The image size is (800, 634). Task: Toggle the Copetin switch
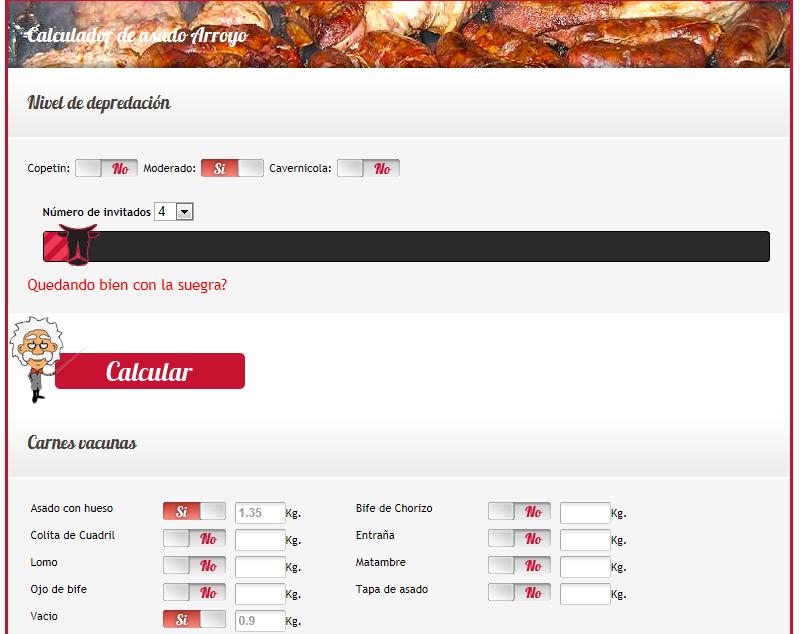tap(106, 168)
